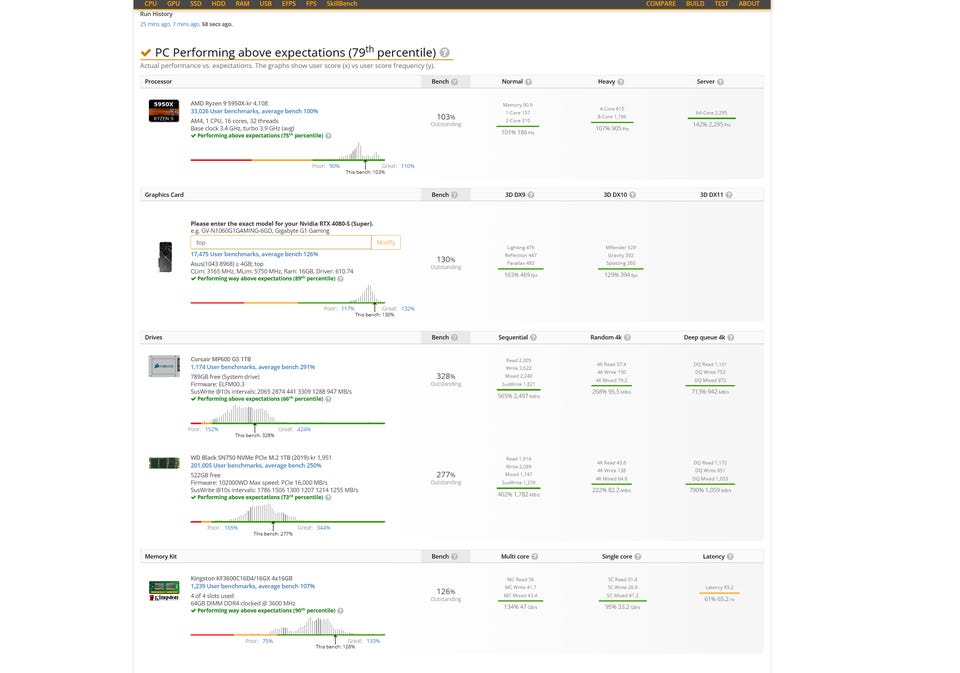960x673 pixels.
Task: Click Bench help icon in Processor header
Action: pos(454,81)
